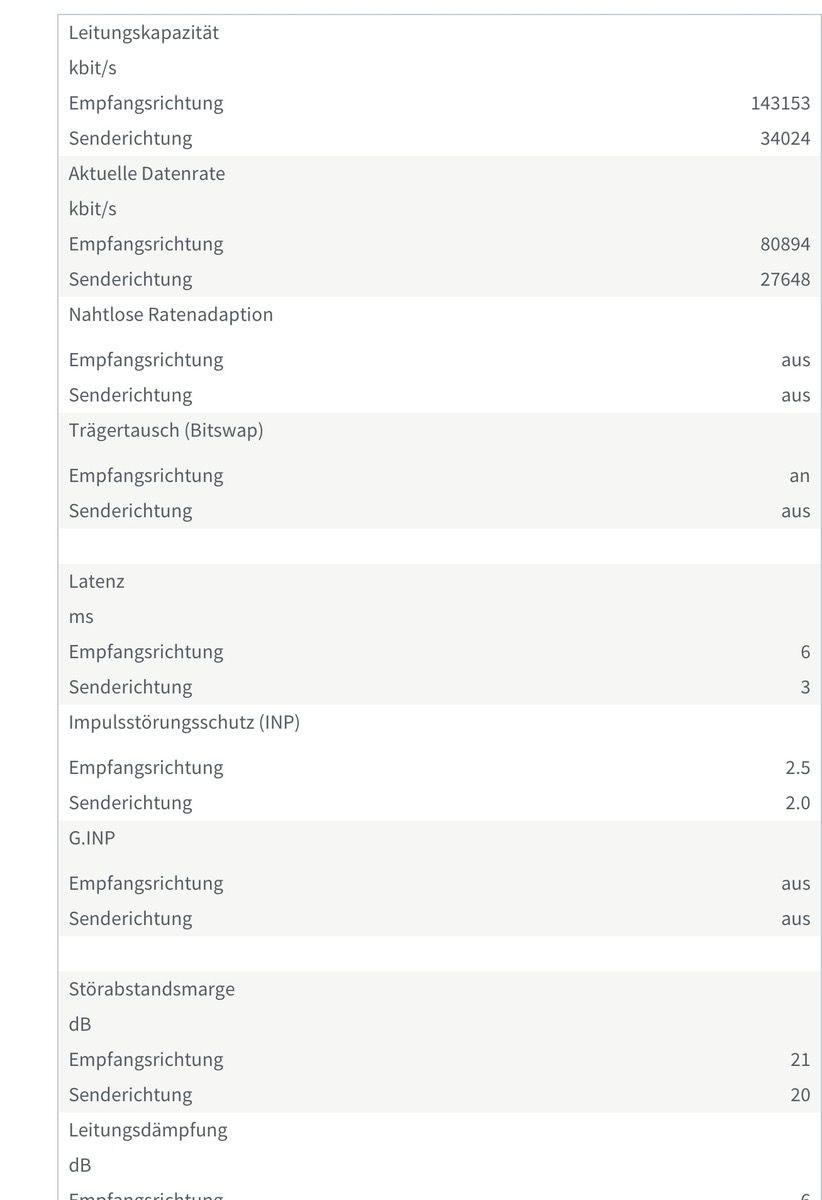Click the 34024 send capacity value
Viewport: 822px width, 1200px height.
[785, 138]
